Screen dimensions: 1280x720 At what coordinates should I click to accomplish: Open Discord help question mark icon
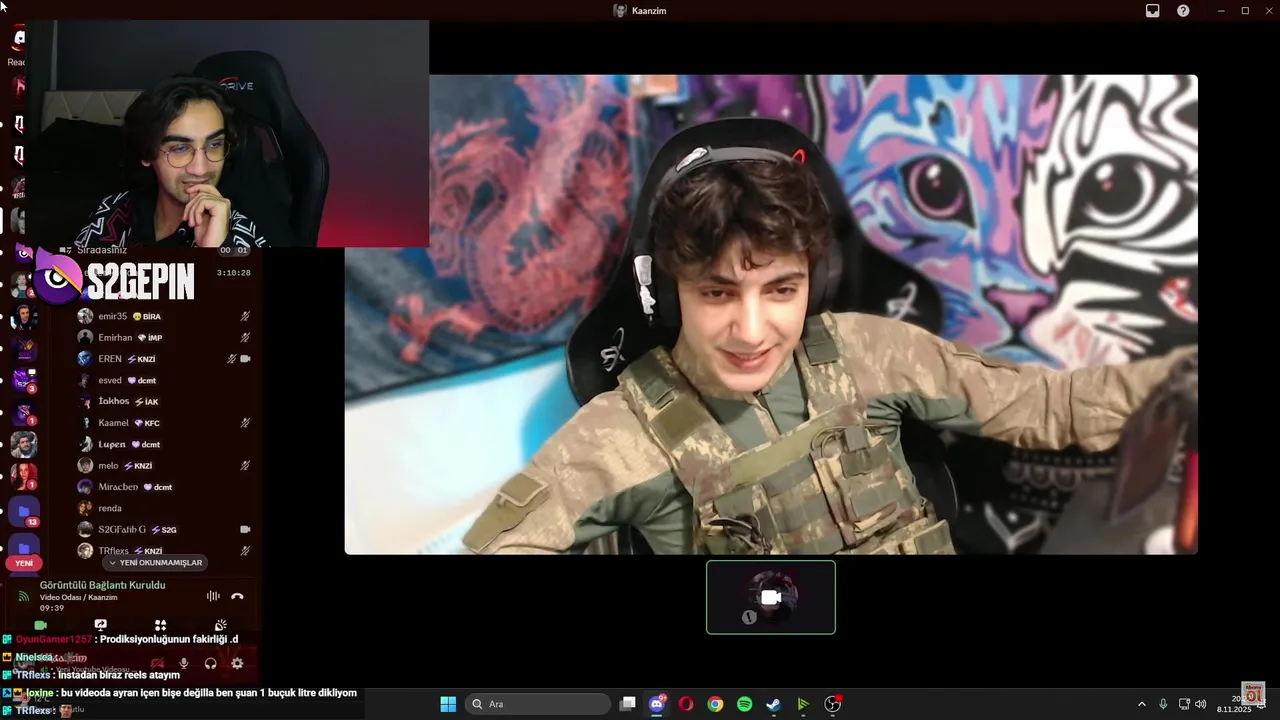[x=1183, y=11]
